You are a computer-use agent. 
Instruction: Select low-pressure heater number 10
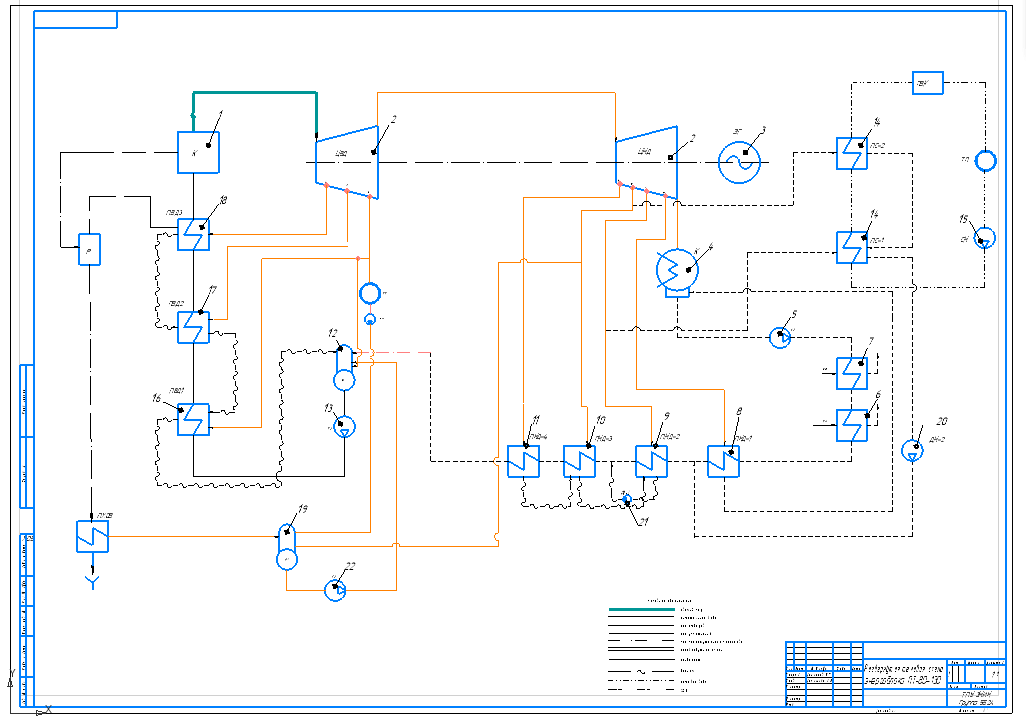[x=580, y=461]
